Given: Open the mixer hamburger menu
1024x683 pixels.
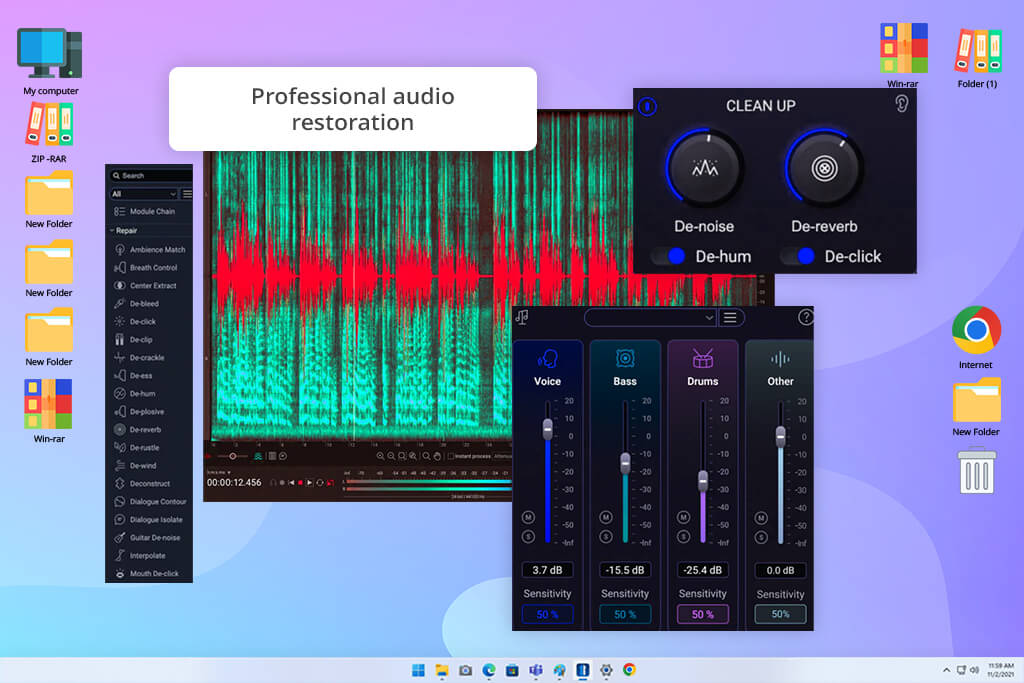Looking at the screenshot, I should coord(730,318).
